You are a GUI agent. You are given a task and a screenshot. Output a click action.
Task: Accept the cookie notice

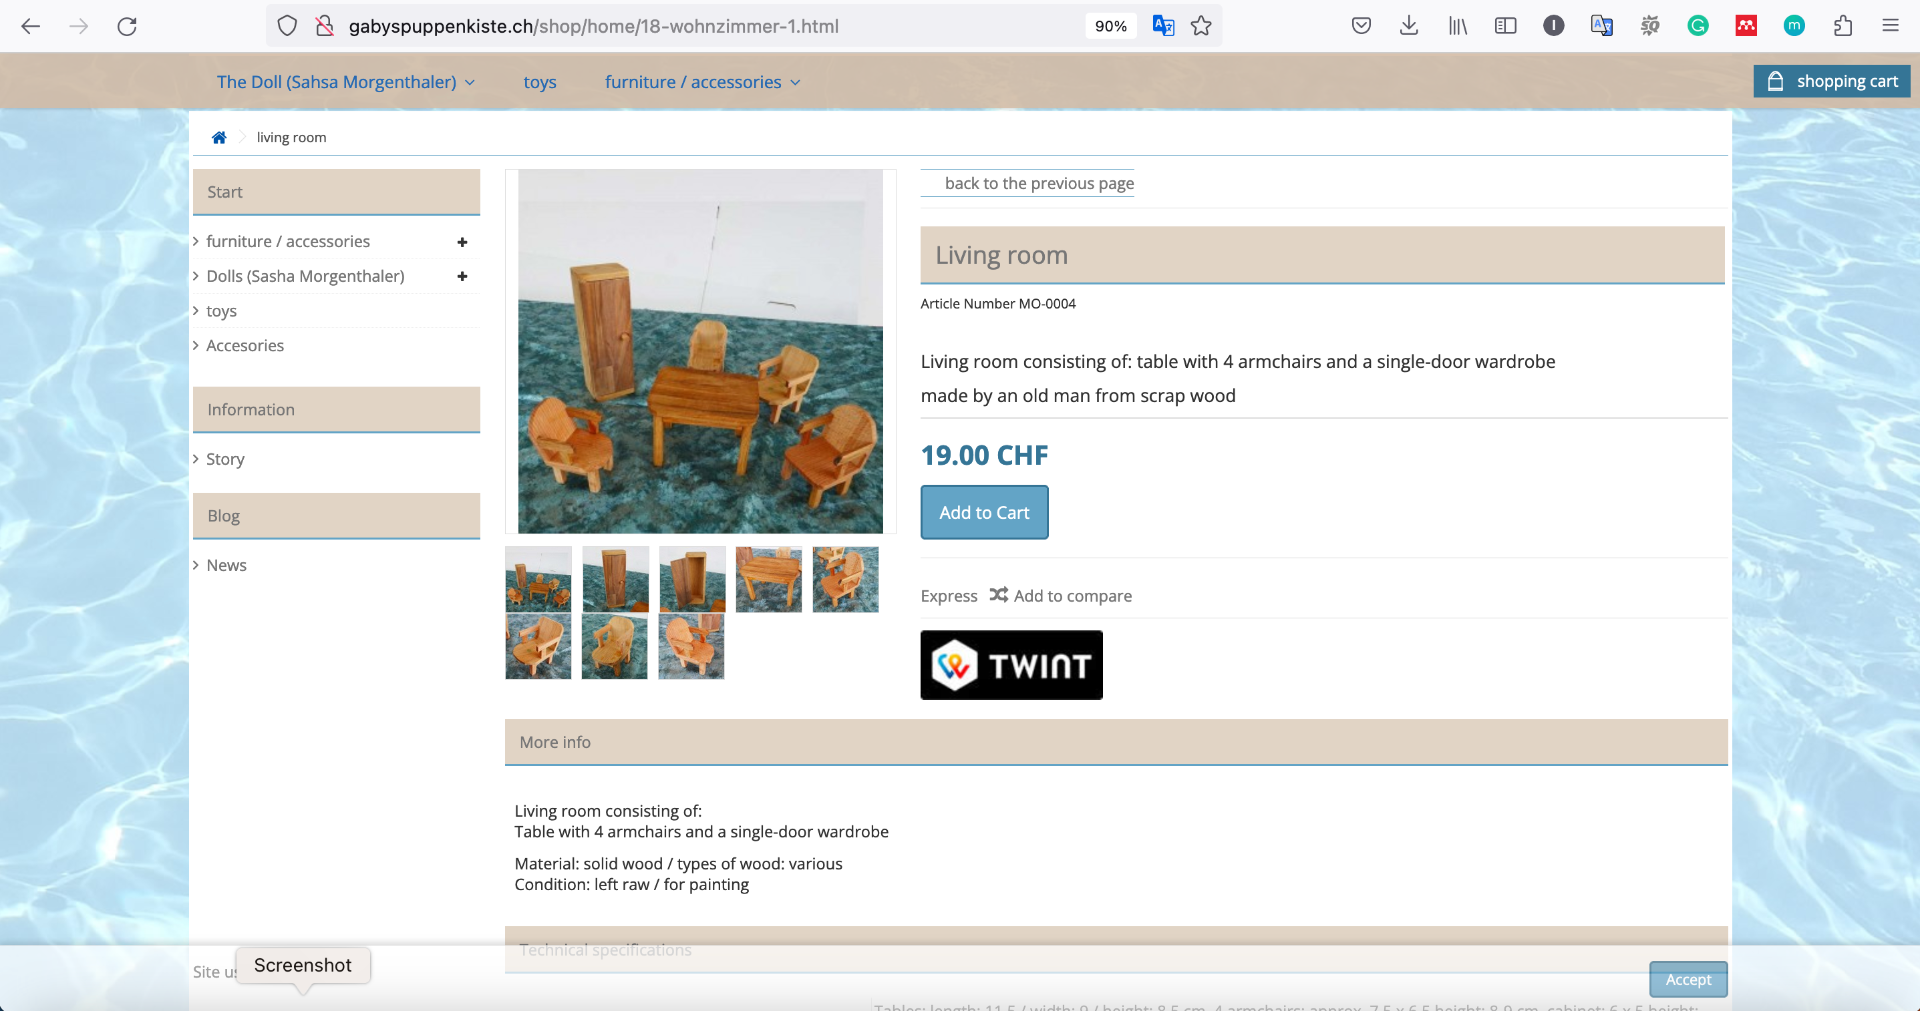coord(1688,980)
